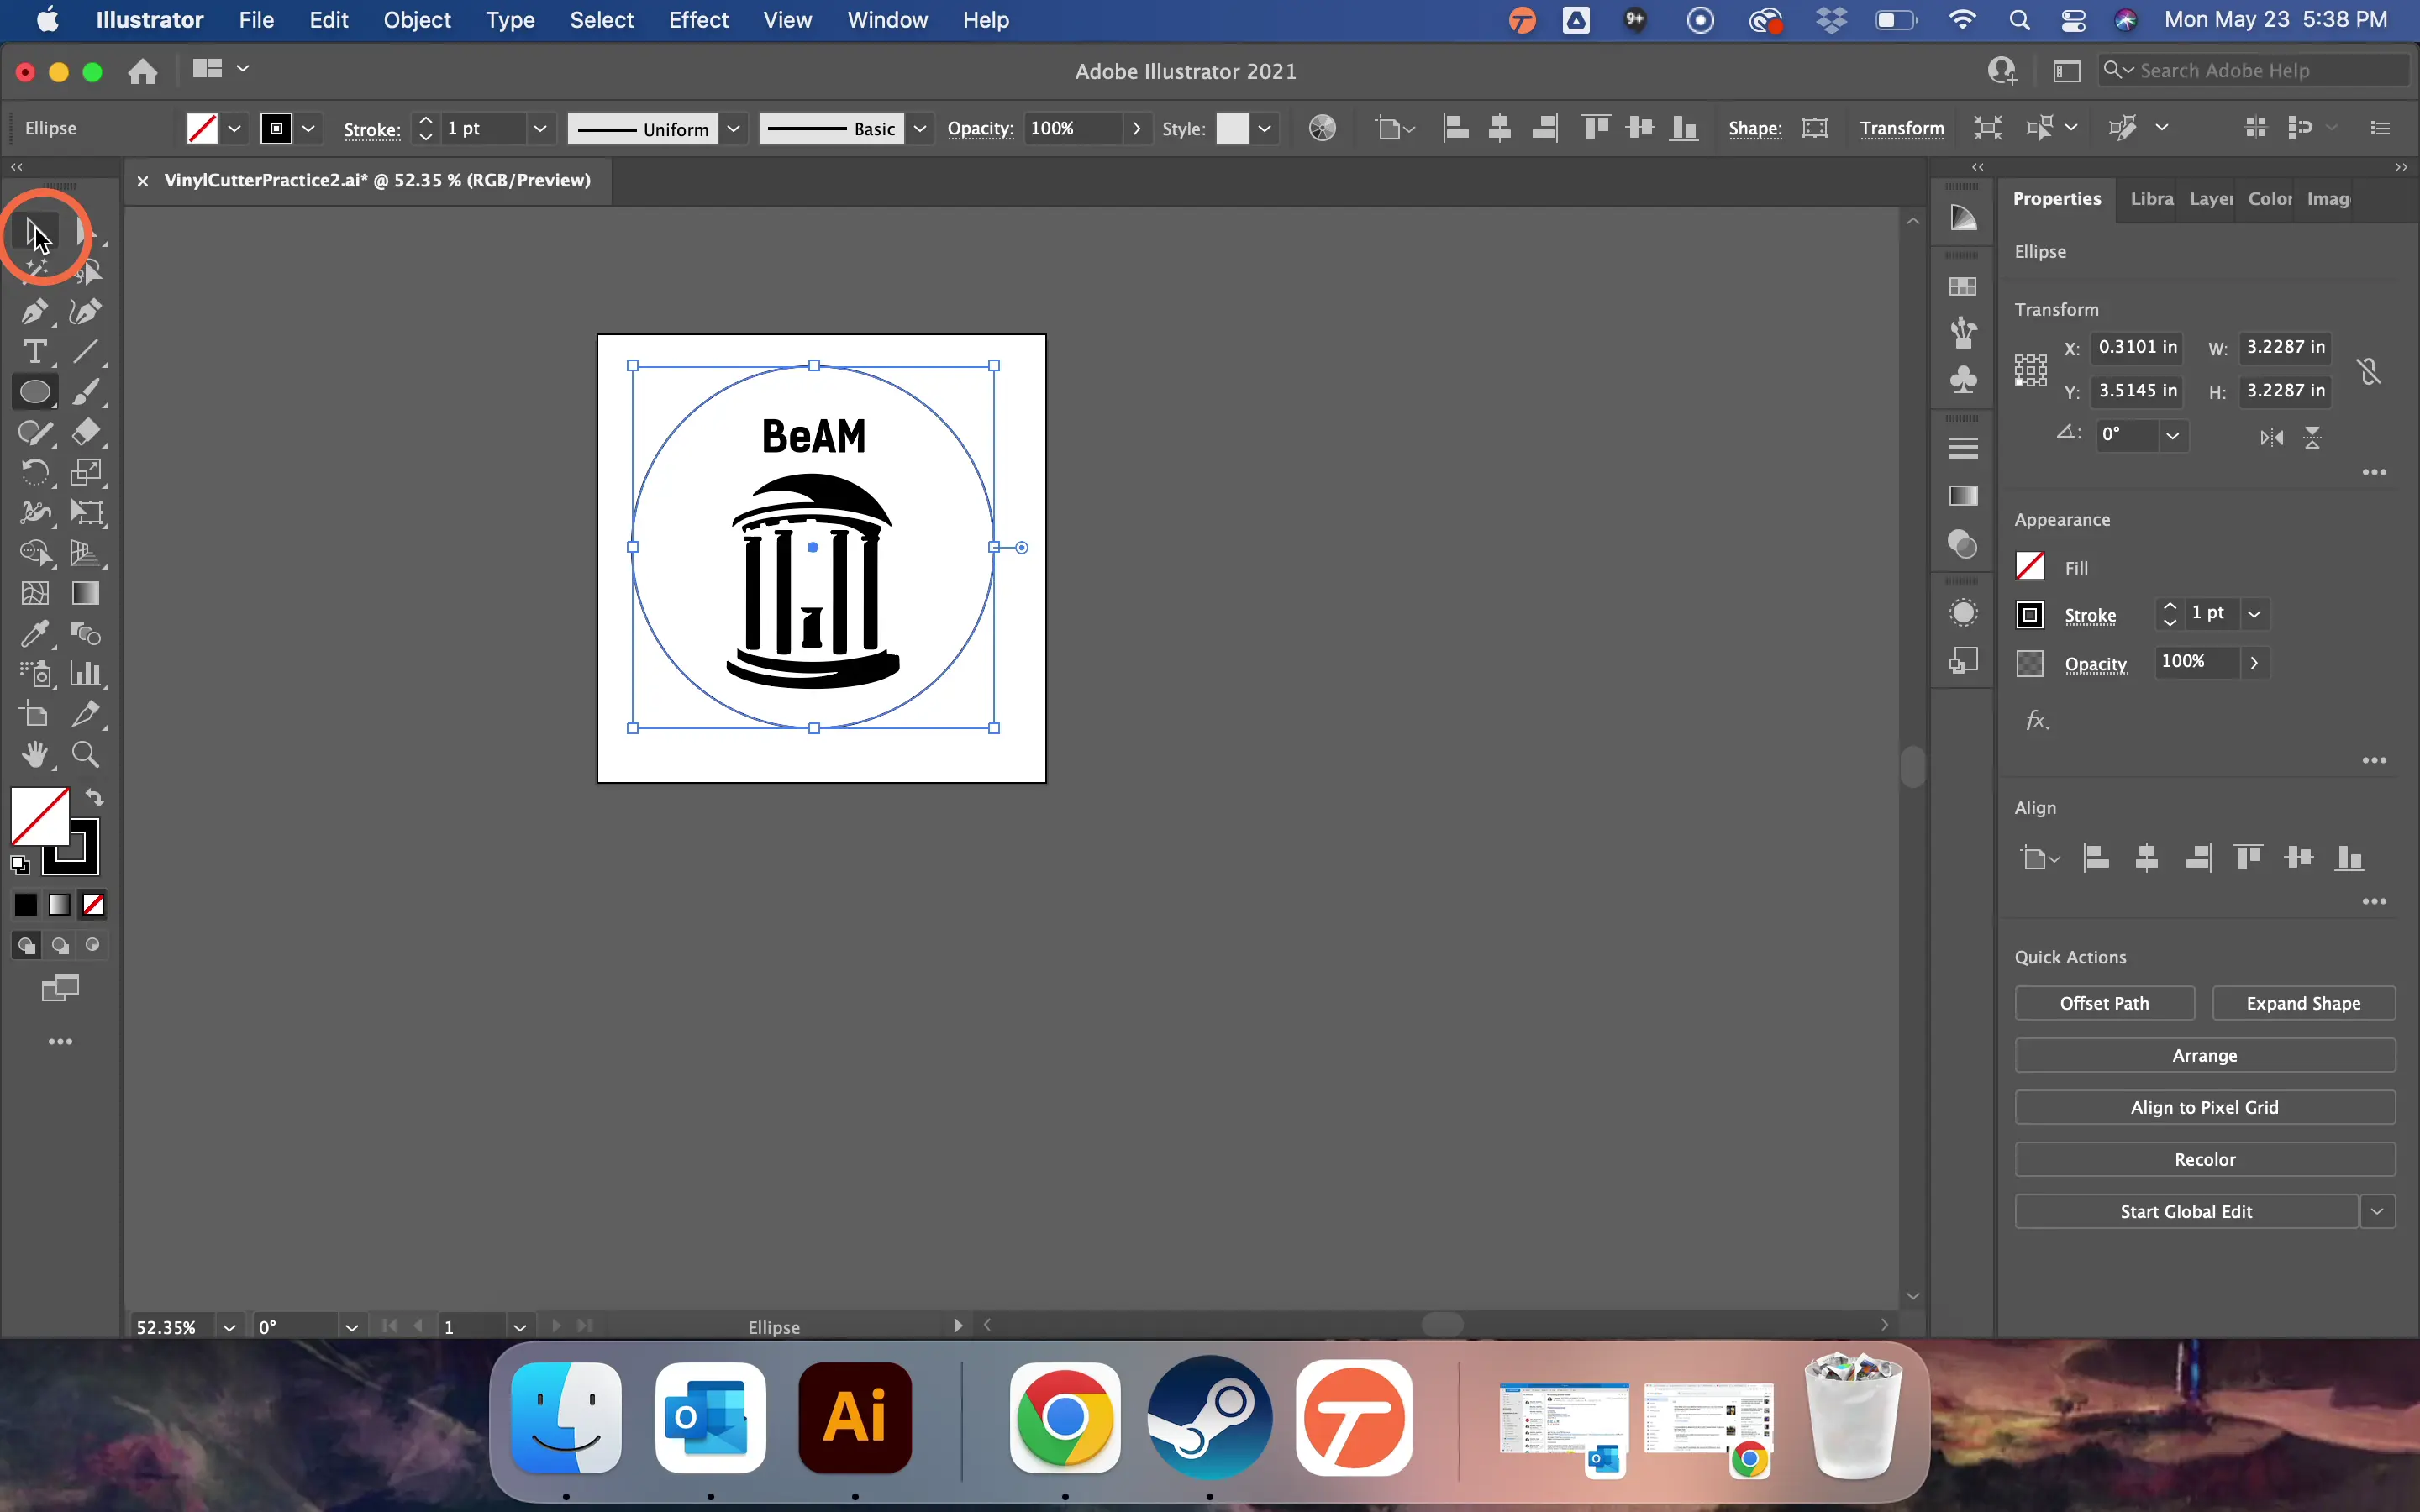The width and height of the screenshot is (2420, 1512).
Task: Select the Hand tool
Action: tap(35, 755)
